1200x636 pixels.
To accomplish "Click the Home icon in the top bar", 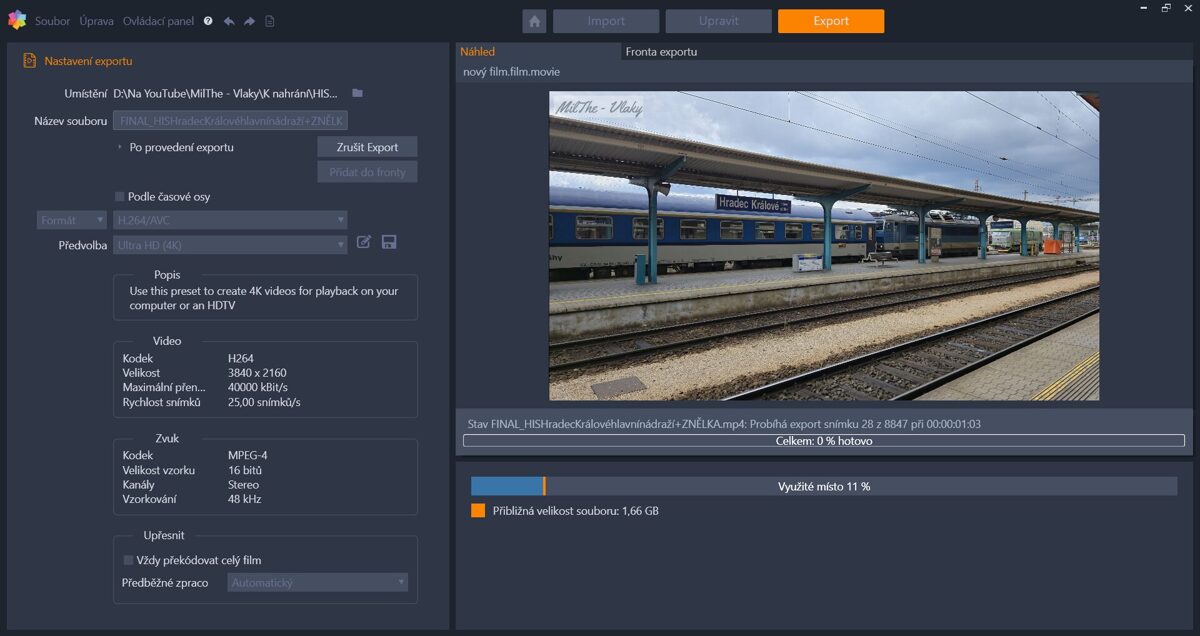I will [537, 20].
